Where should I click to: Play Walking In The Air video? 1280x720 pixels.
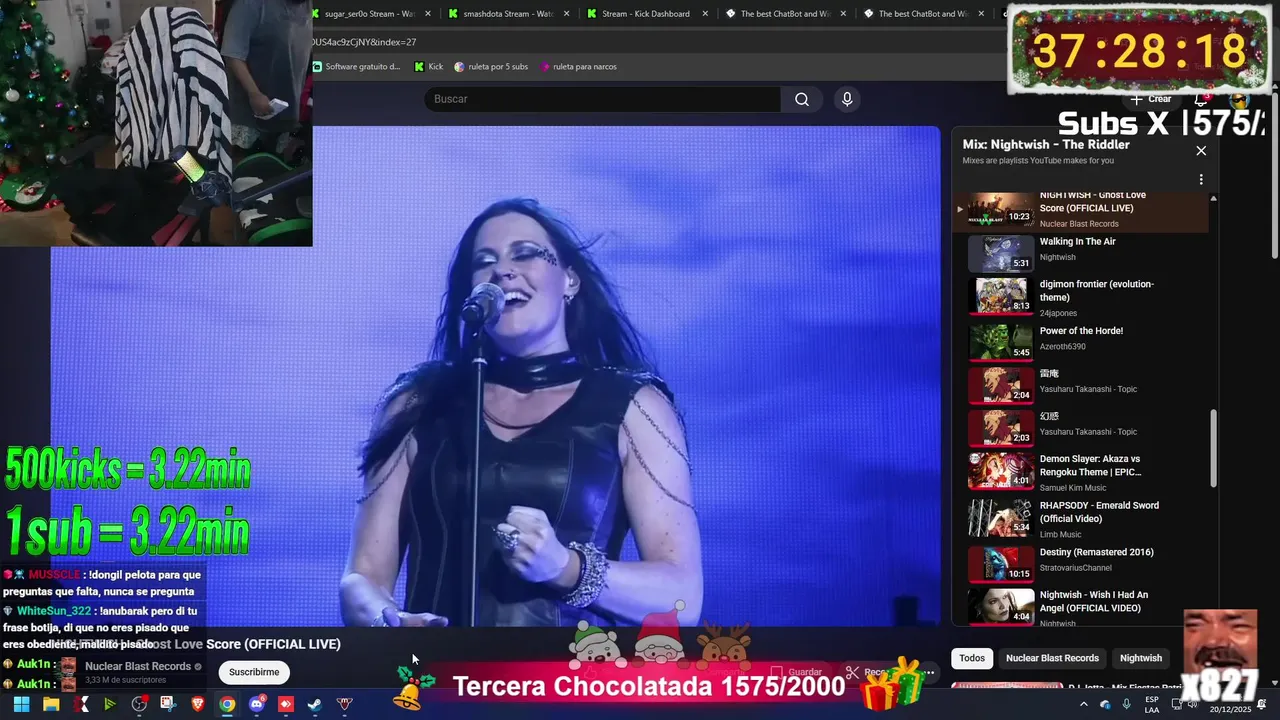pos(1080,253)
